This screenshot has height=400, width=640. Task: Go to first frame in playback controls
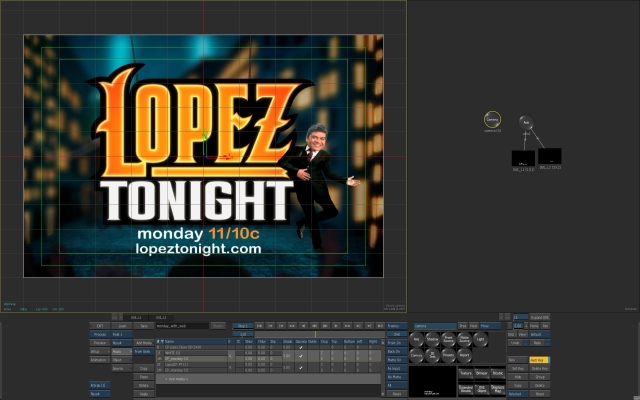point(259,326)
